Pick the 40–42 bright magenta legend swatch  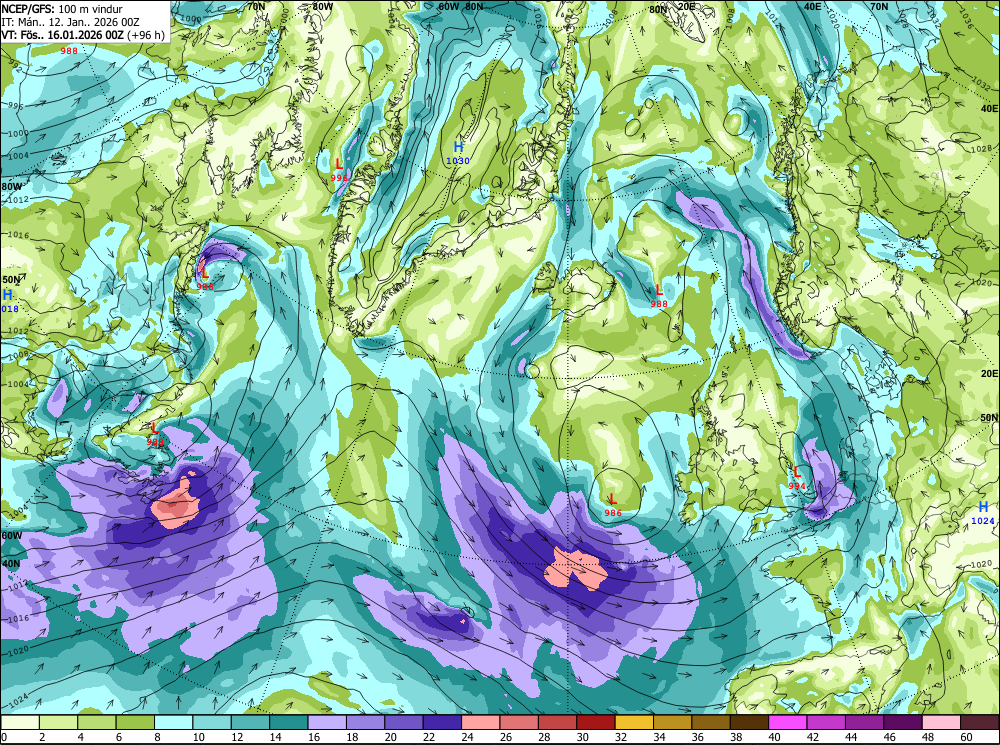[x=788, y=722]
